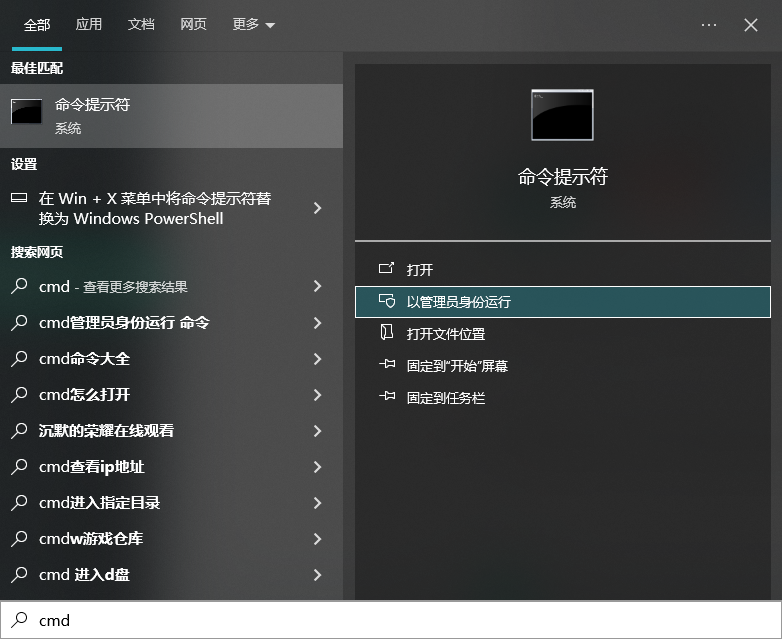Viewport: 782px width, 639px height.
Task: Click the Command Prompt icon in best match
Action: click(x=26, y=112)
